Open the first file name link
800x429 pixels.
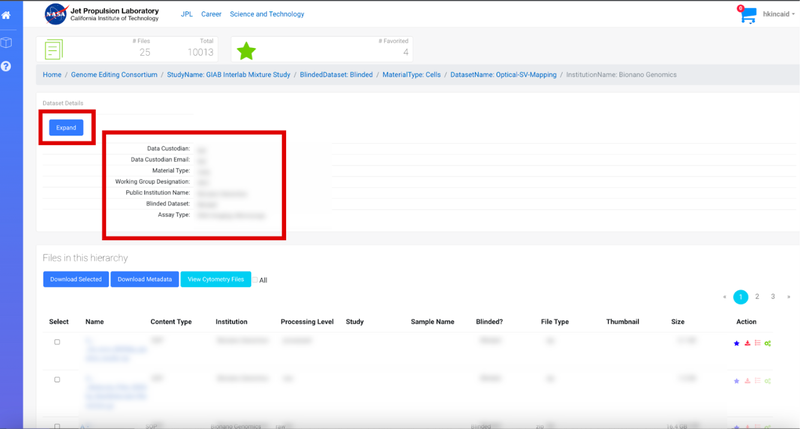pyautogui.click(x=116, y=350)
